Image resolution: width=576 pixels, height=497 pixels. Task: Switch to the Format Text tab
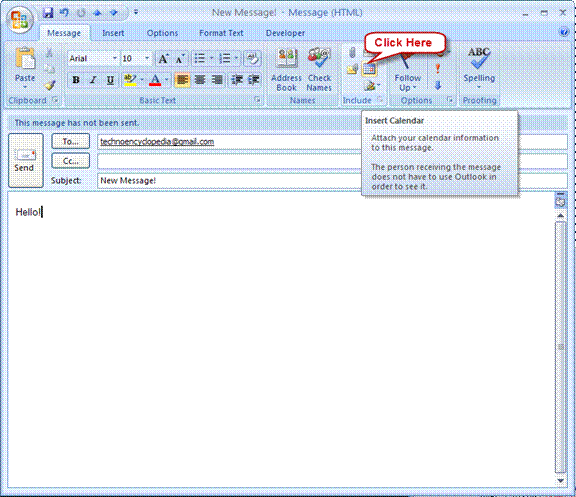[221, 33]
